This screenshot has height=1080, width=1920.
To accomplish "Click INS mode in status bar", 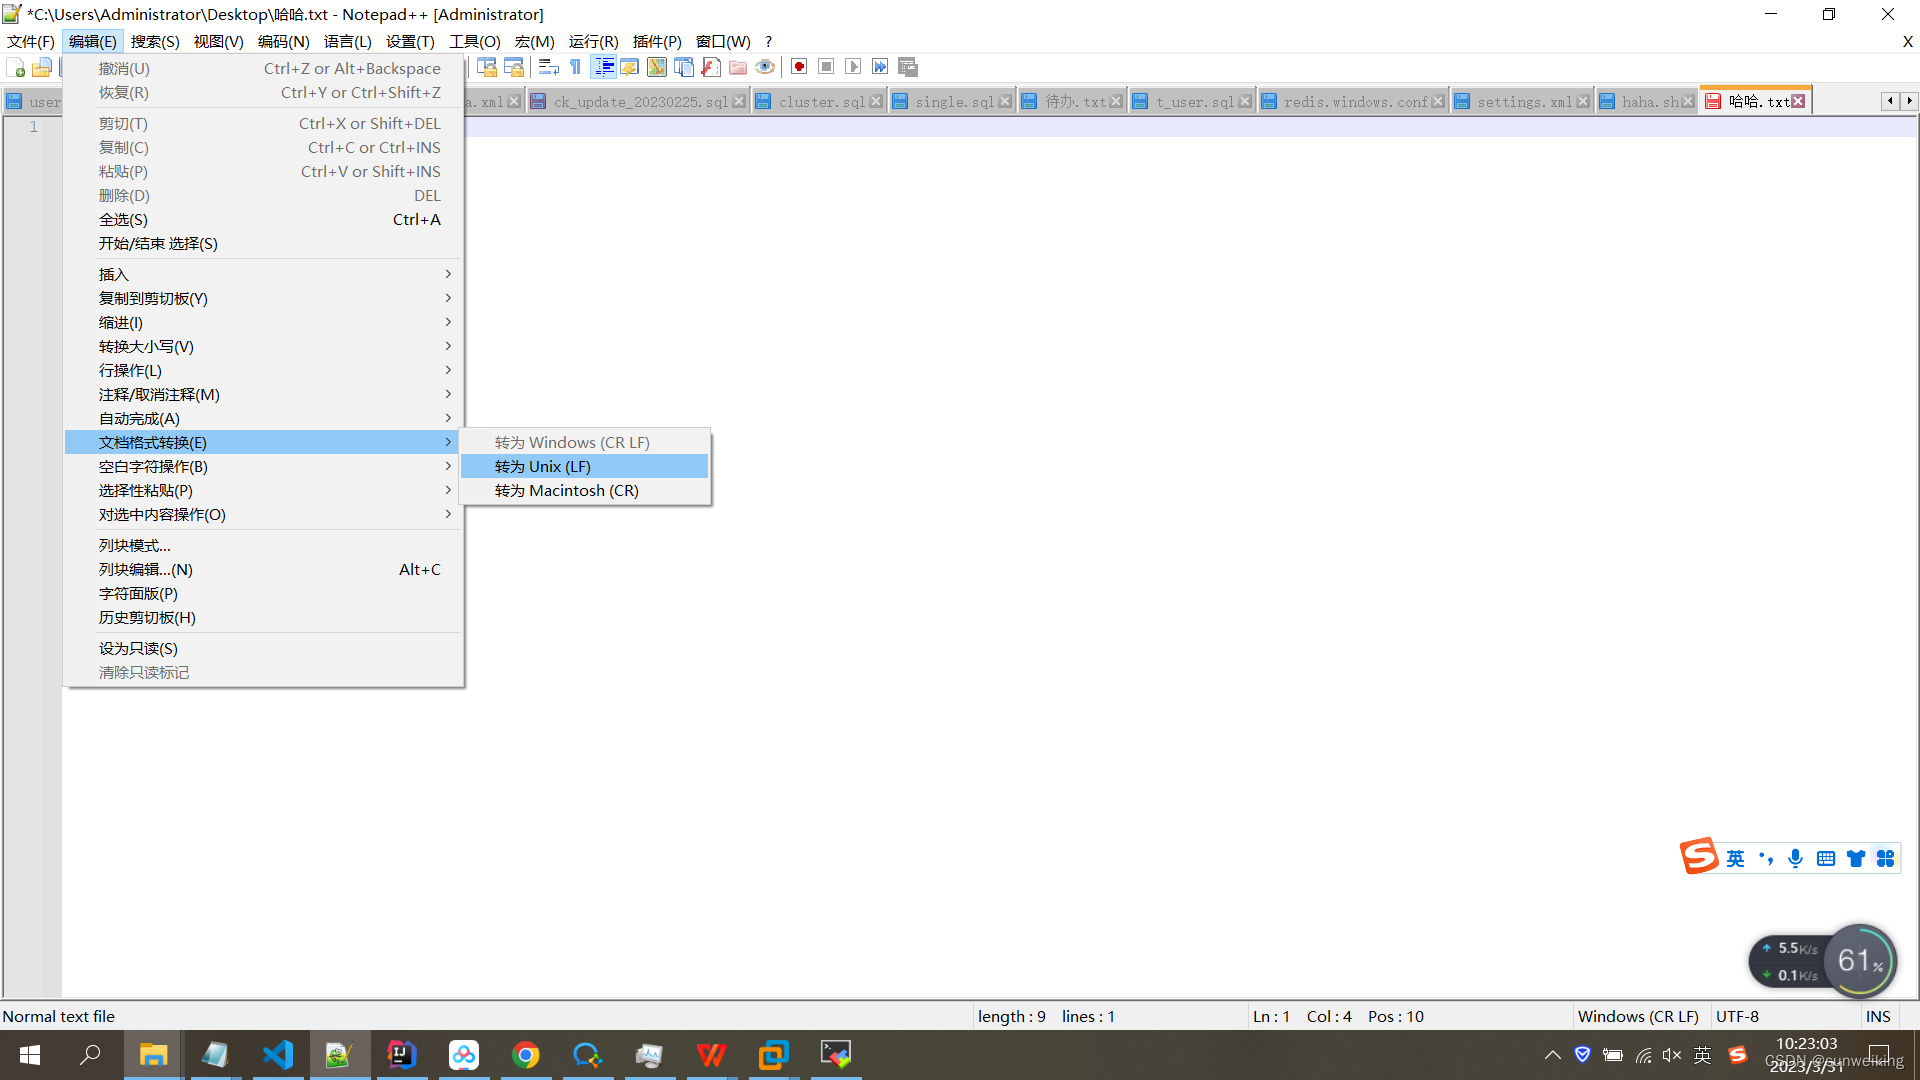I will [x=1878, y=1016].
